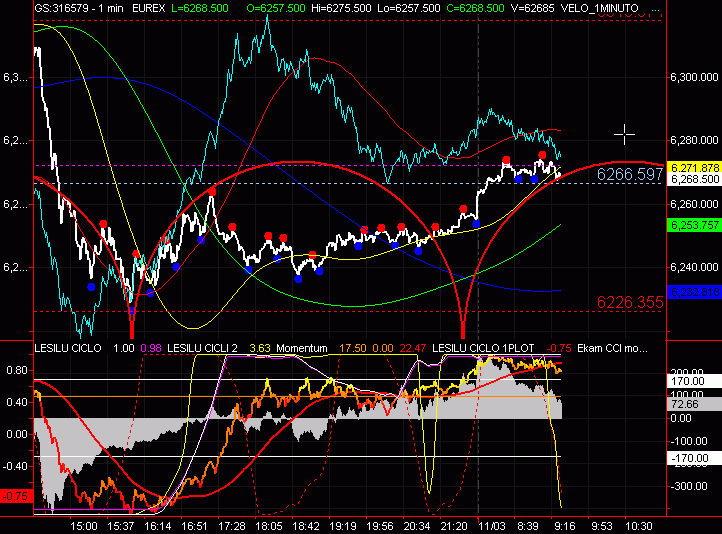This screenshot has height=534, width=722.
Task: Click the red -0.75 tag on left axis
Action: (x=16, y=496)
